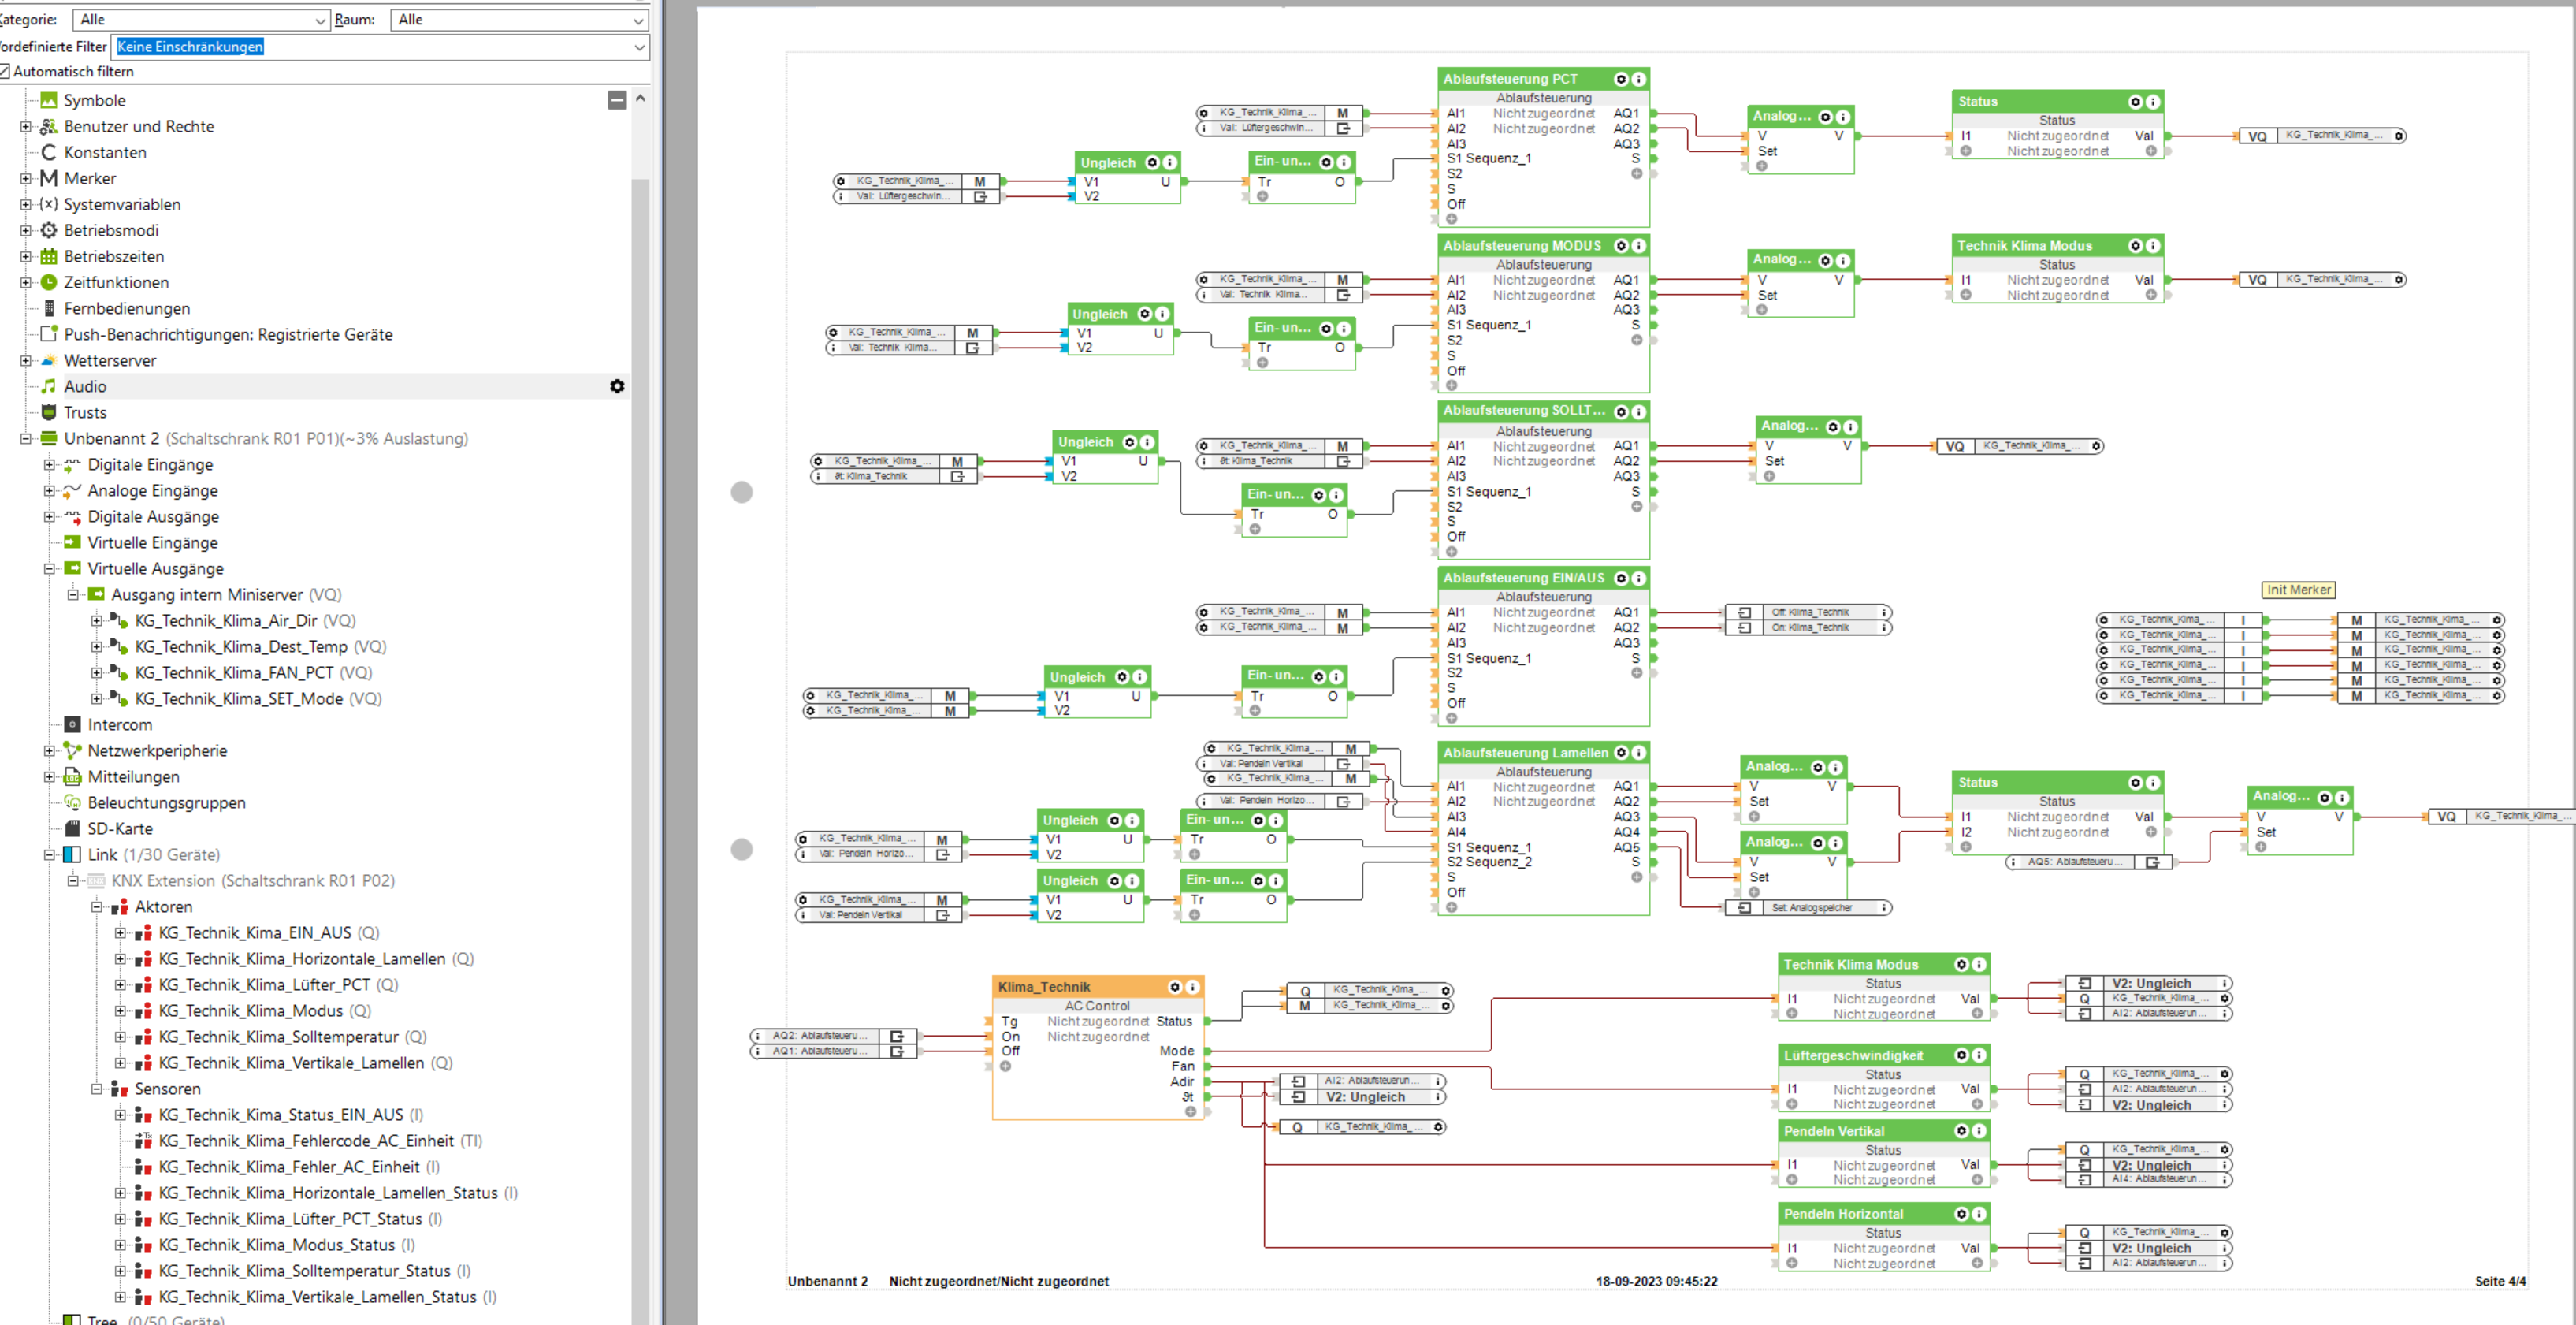Click the Symbole tree icon
Image resolution: width=2576 pixels, height=1325 pixels.
coord(48,100)
